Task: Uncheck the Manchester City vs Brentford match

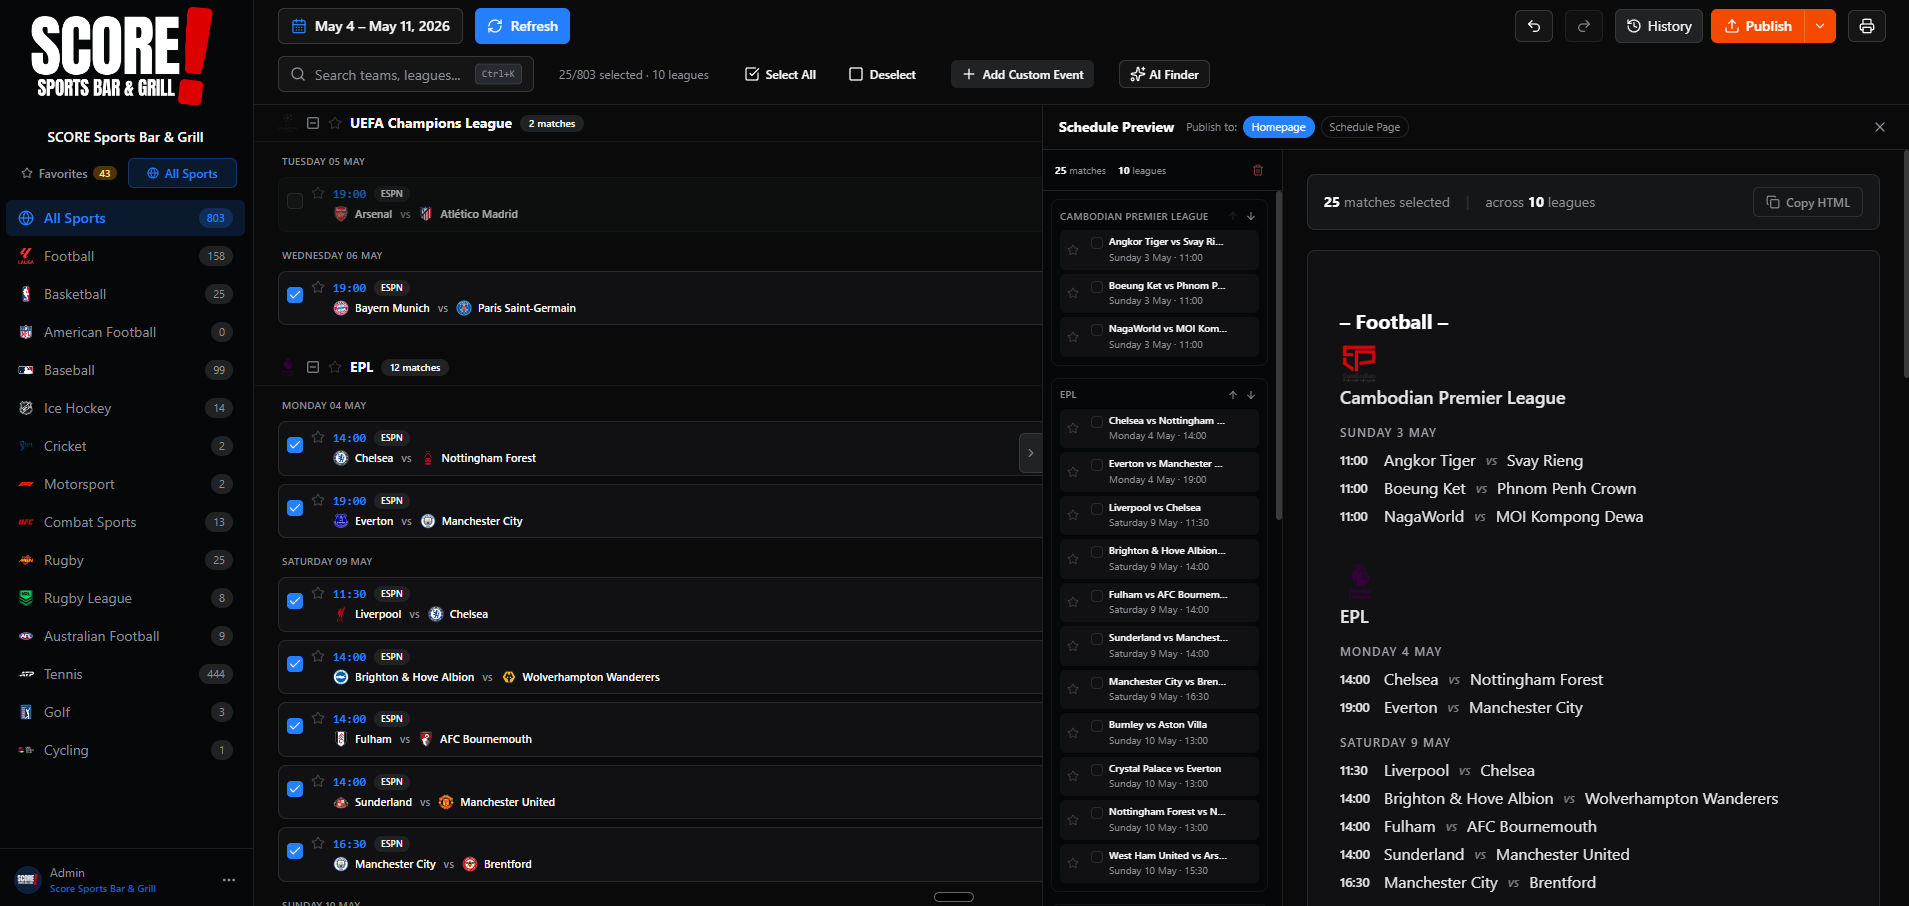Action: tap(295, 851)
